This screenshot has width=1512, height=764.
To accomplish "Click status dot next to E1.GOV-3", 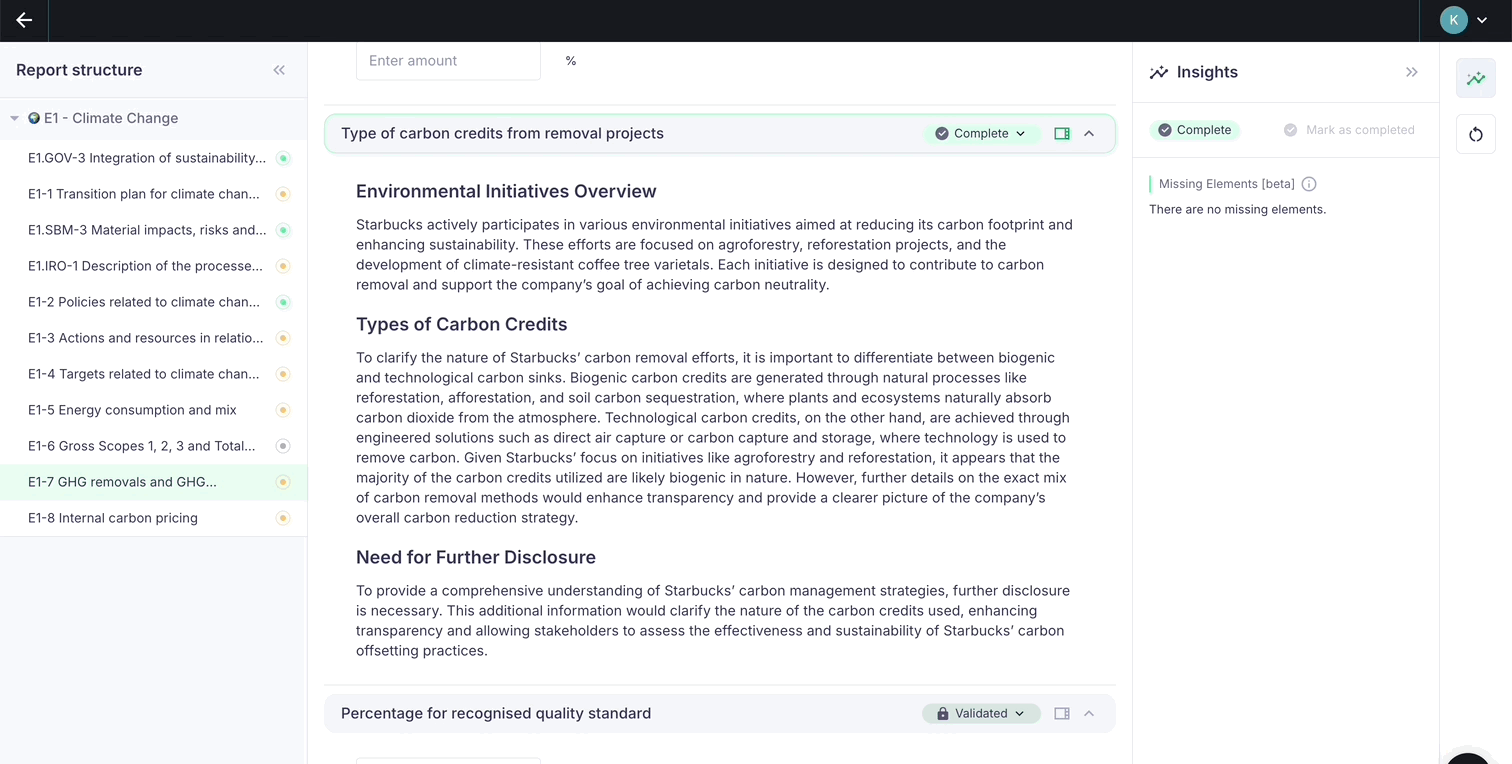I will click(283, 158).
